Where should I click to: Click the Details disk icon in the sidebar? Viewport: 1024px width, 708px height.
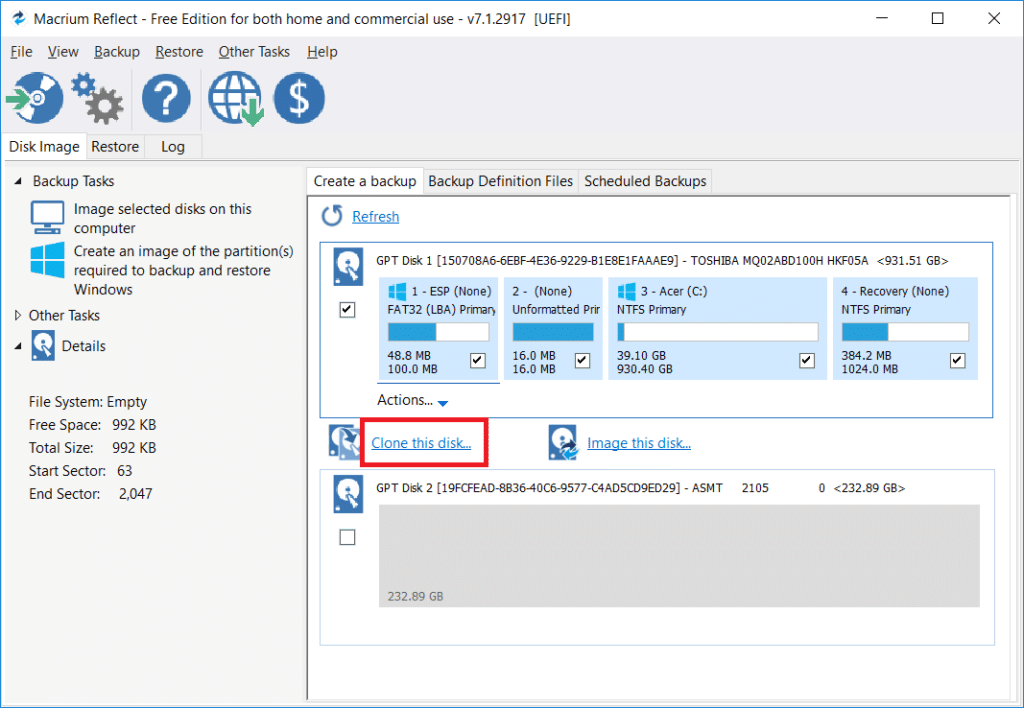pos(43,346)
